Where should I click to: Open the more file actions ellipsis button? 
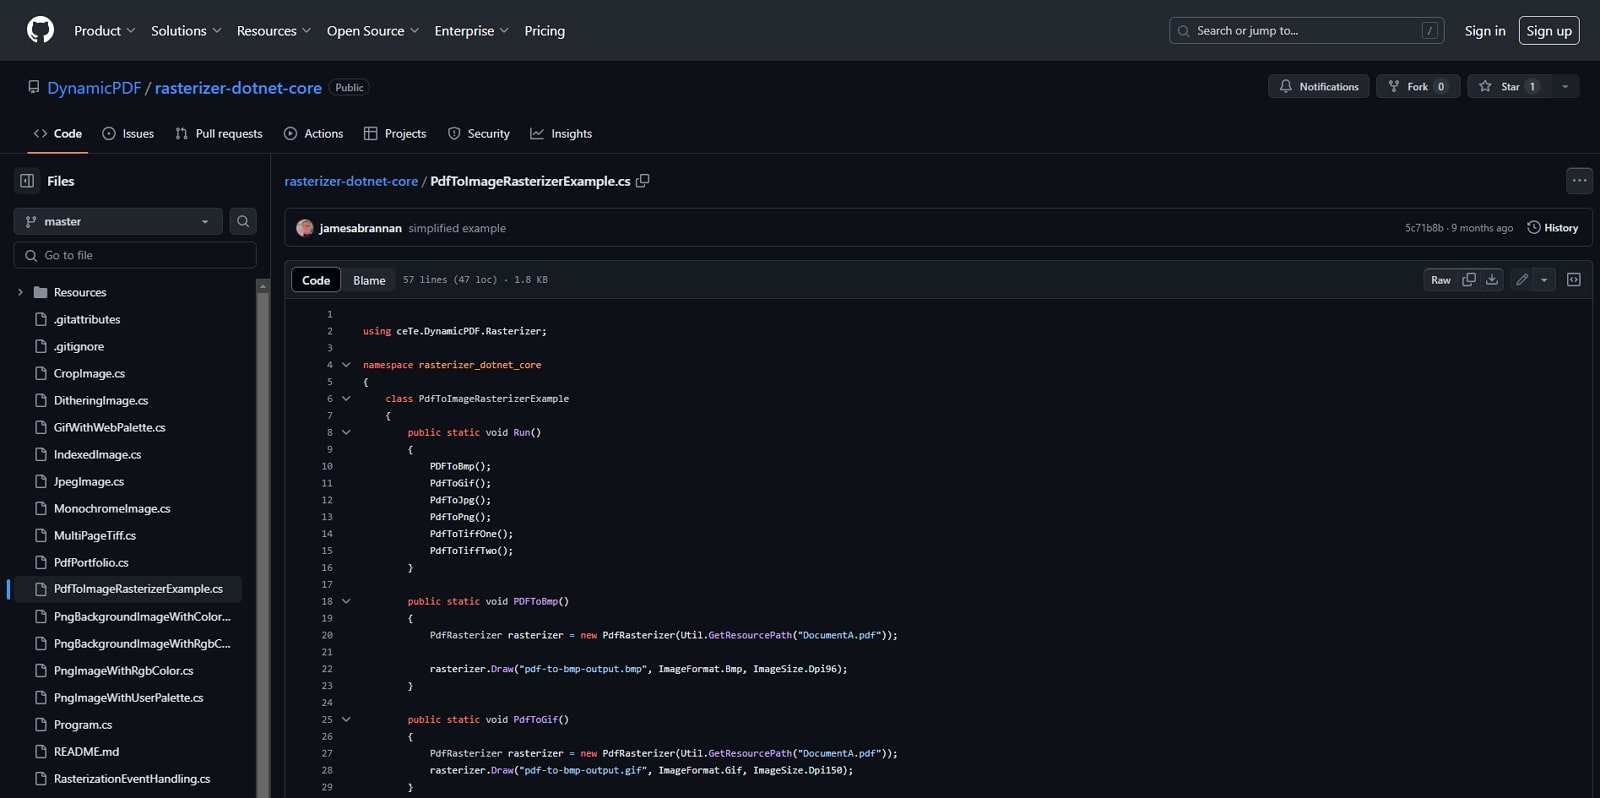[x=1579, y=181]
